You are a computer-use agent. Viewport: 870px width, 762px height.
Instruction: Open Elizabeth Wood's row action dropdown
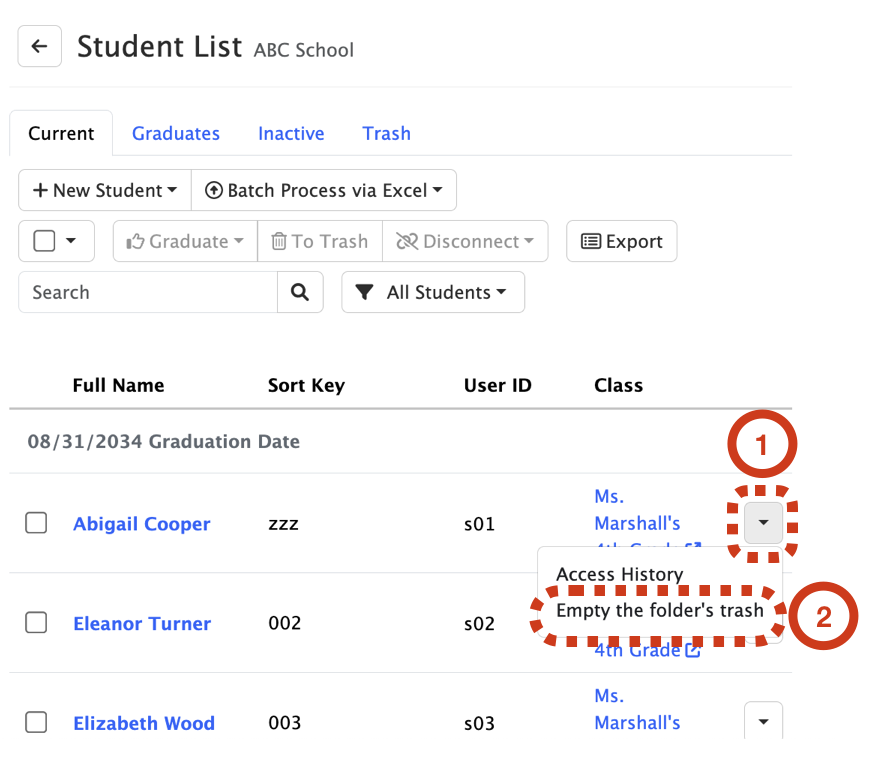(x=763, y=720)
